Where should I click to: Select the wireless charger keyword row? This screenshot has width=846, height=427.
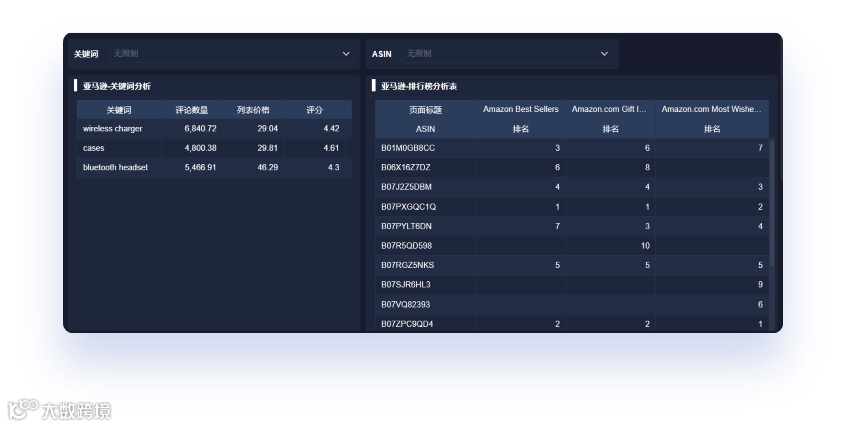[x=214, y=128]
